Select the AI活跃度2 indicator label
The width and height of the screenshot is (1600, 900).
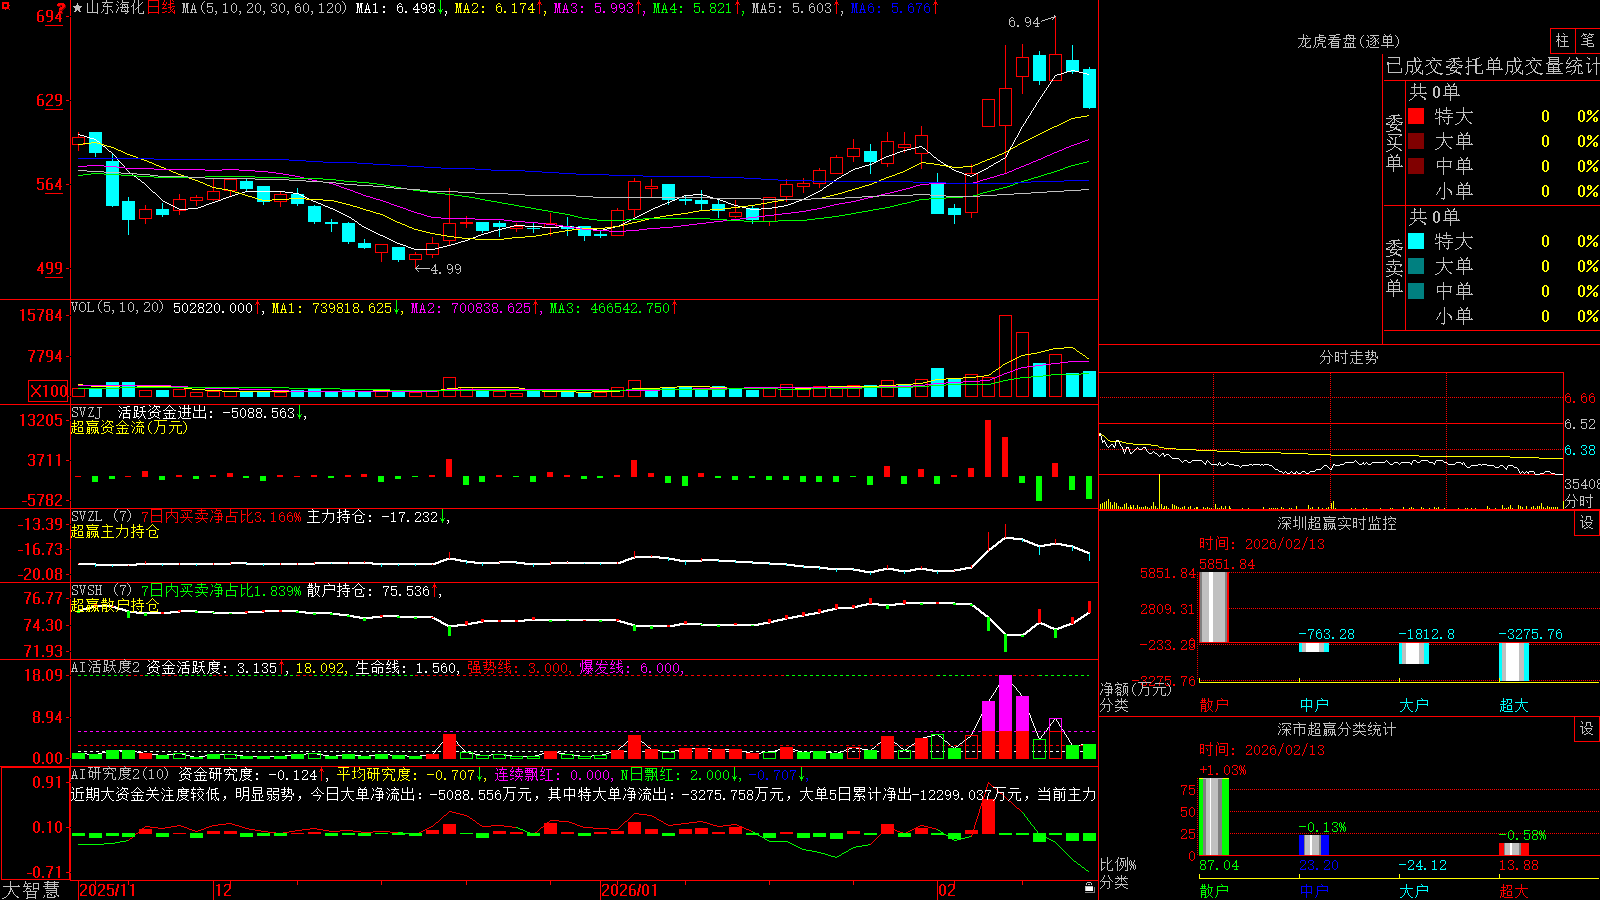coord(106,668)
